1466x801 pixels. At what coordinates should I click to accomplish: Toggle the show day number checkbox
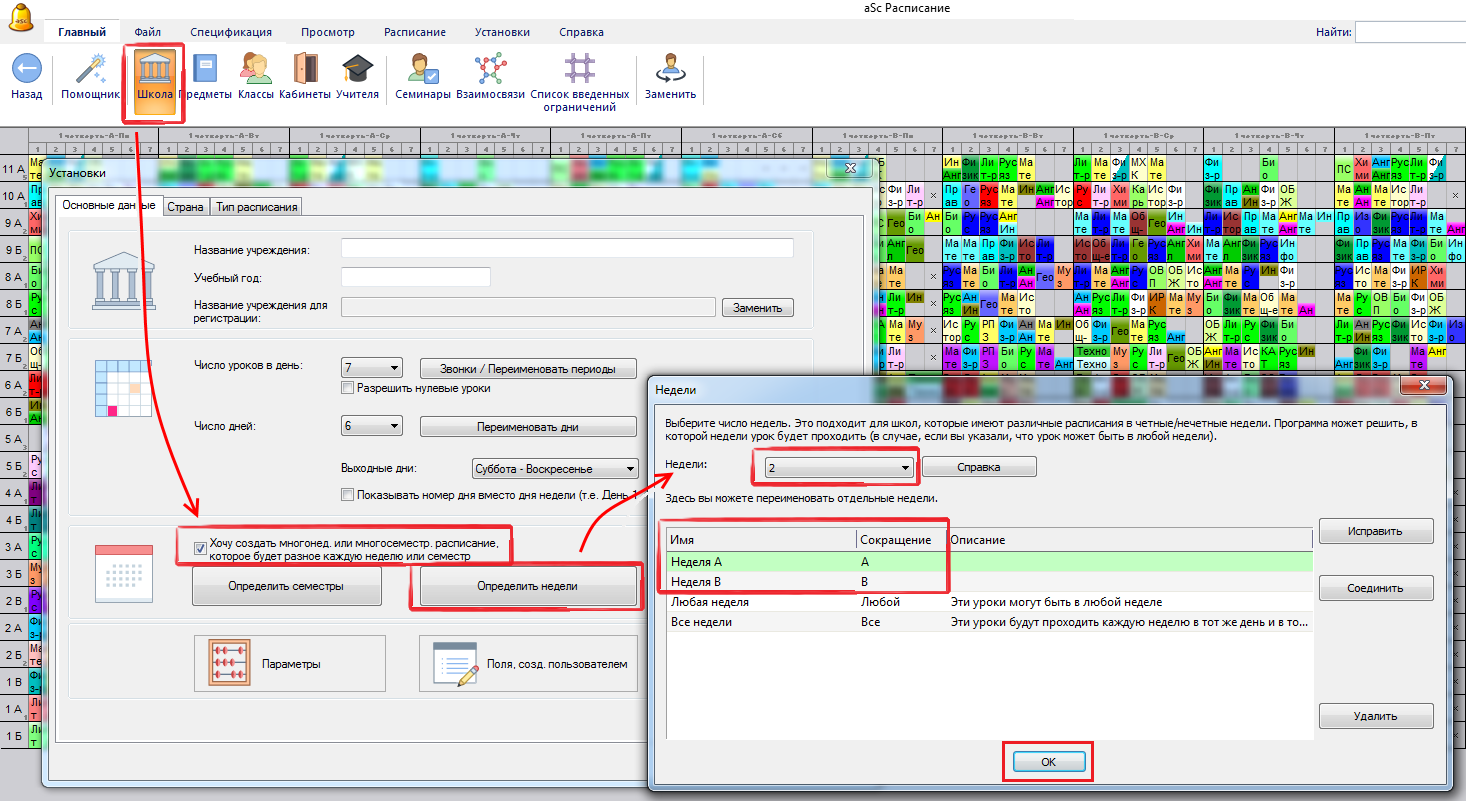point(348,494)
